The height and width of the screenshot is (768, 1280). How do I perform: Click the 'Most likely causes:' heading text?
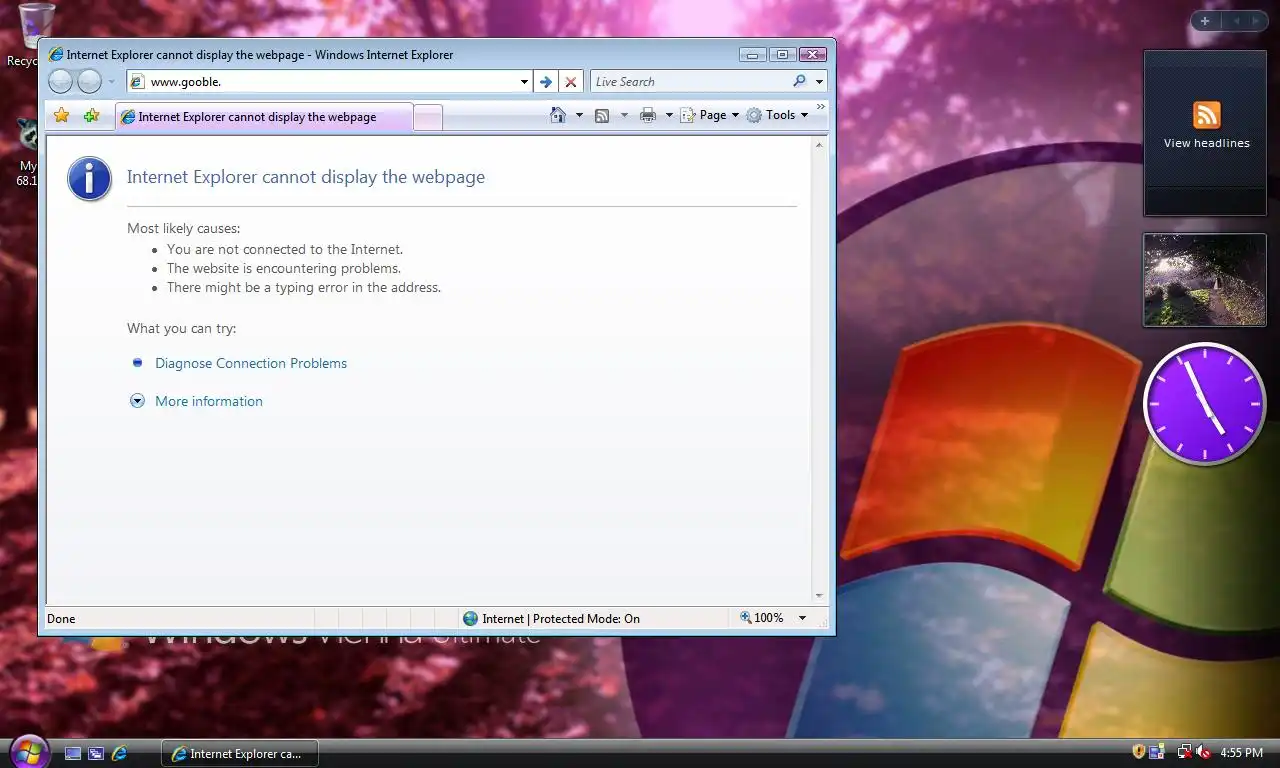click(184, 228)
